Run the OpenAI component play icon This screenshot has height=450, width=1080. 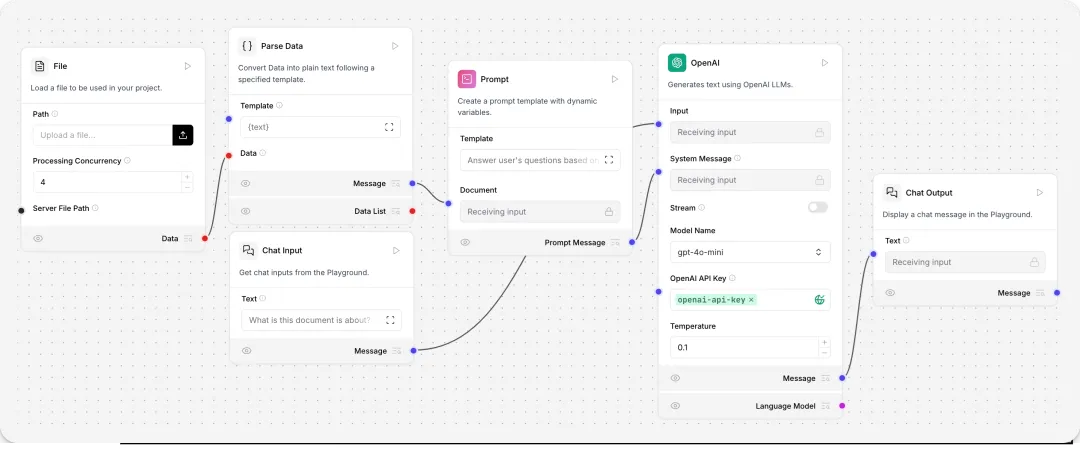[825, 63]
